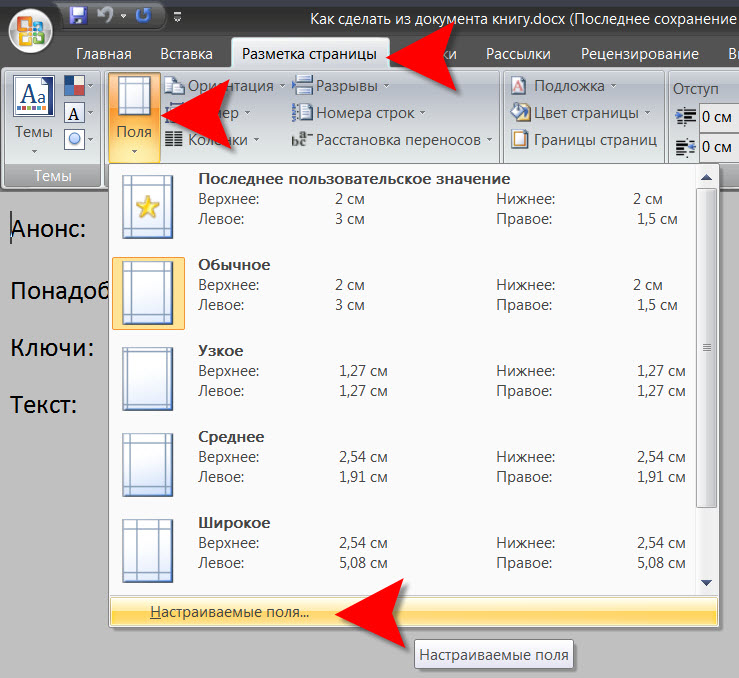Click the left indent value field
This screenshot has height=678, width=739.
pyautogui.click(x=719, y=117)
